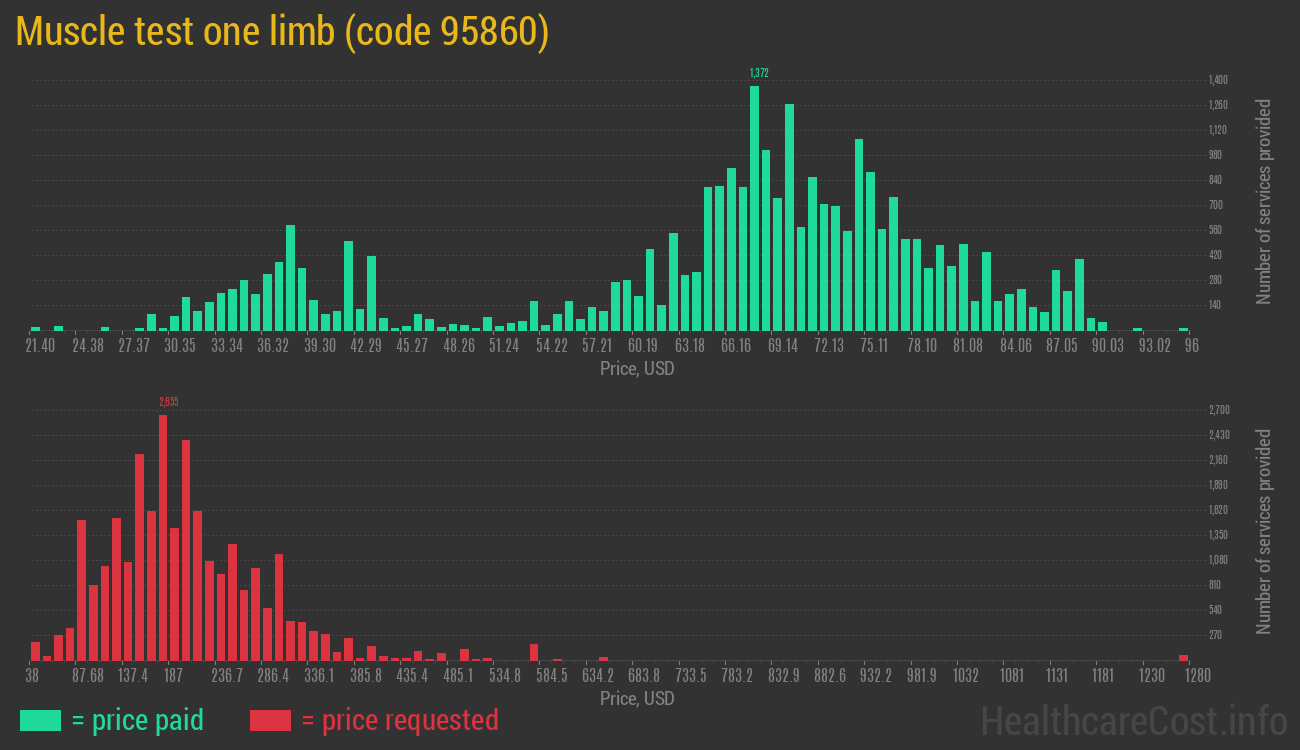The height and width of the screenshot is (750, 1300).
Task: Click the 840 y-axis label
Action: 1216,180
